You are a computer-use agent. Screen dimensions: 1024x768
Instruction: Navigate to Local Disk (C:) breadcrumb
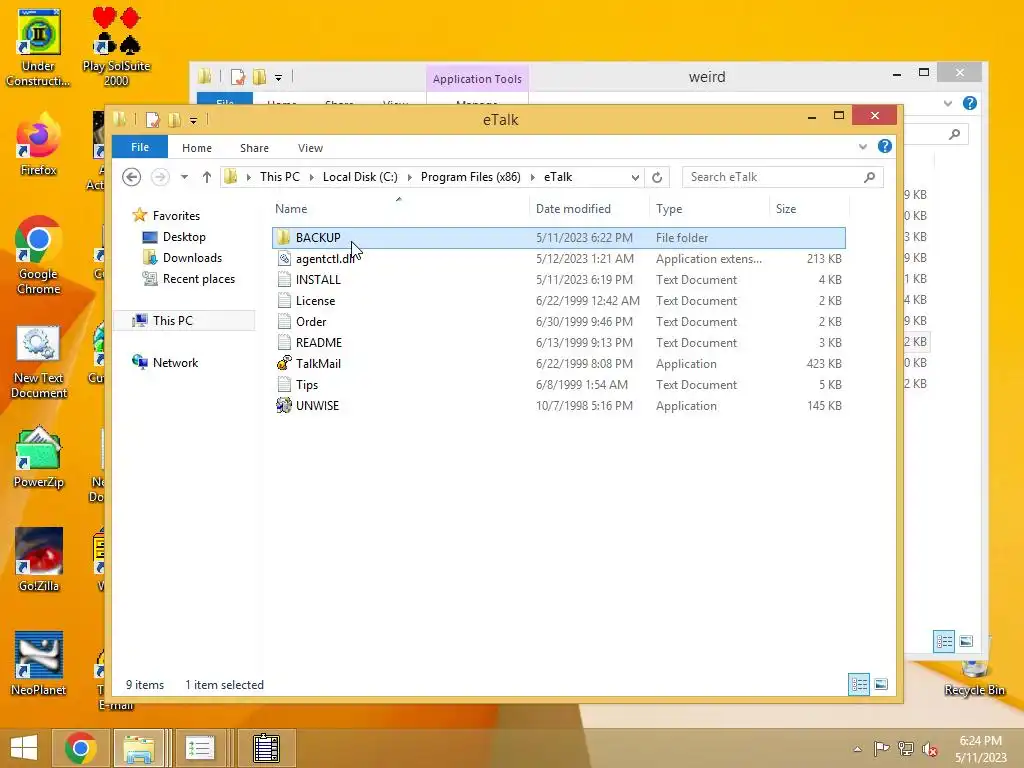click(x=360, y=177)
